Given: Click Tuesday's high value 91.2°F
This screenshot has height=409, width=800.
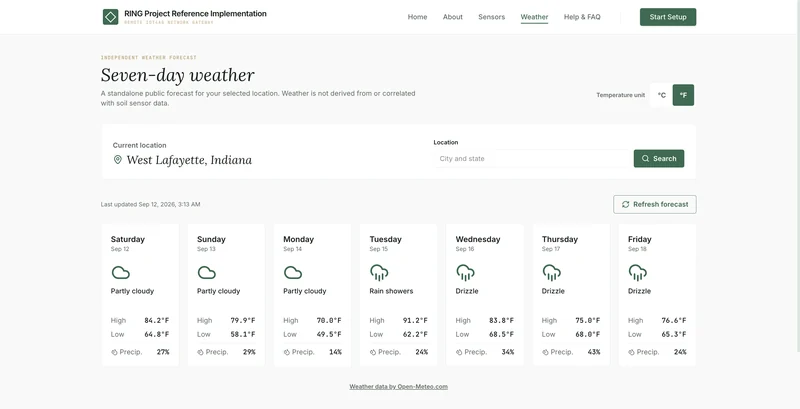Looking at the screenshot, I should 415,321.
